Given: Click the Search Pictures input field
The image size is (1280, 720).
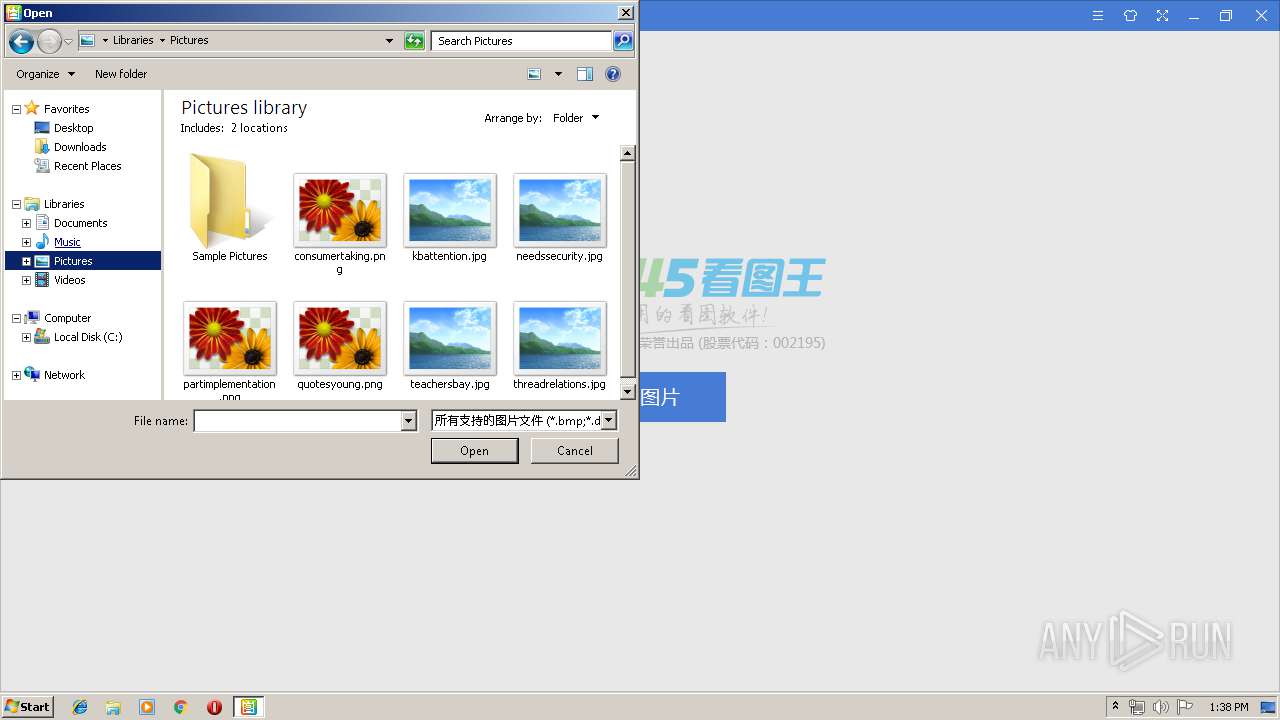Looking at the screenshot, I should [522, 41].
